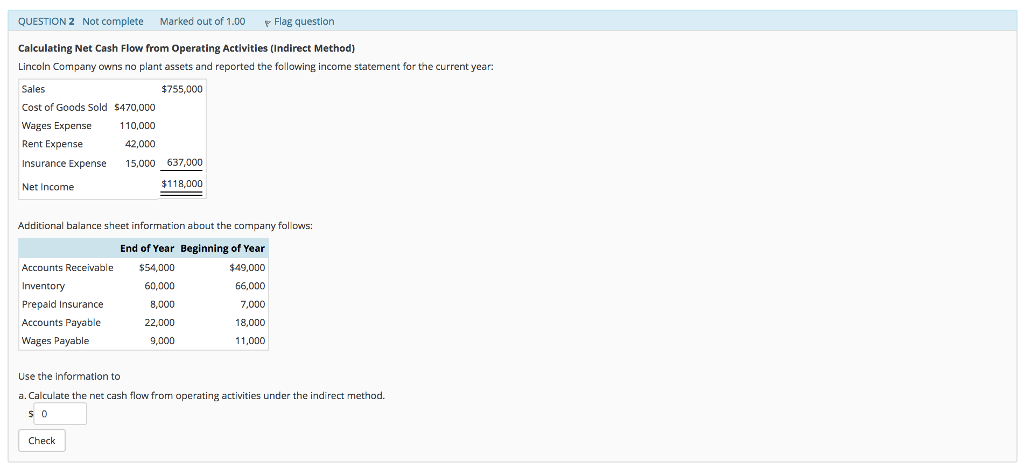Click Accounts Payable beginning value 18,000
1024x469 pixels.
coord(250,322)
